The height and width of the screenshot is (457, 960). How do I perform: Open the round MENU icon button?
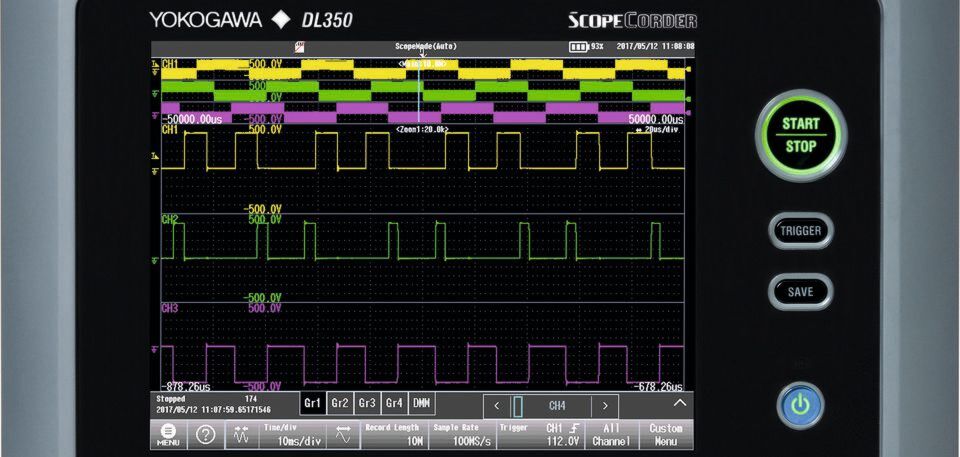click(168, 434)
